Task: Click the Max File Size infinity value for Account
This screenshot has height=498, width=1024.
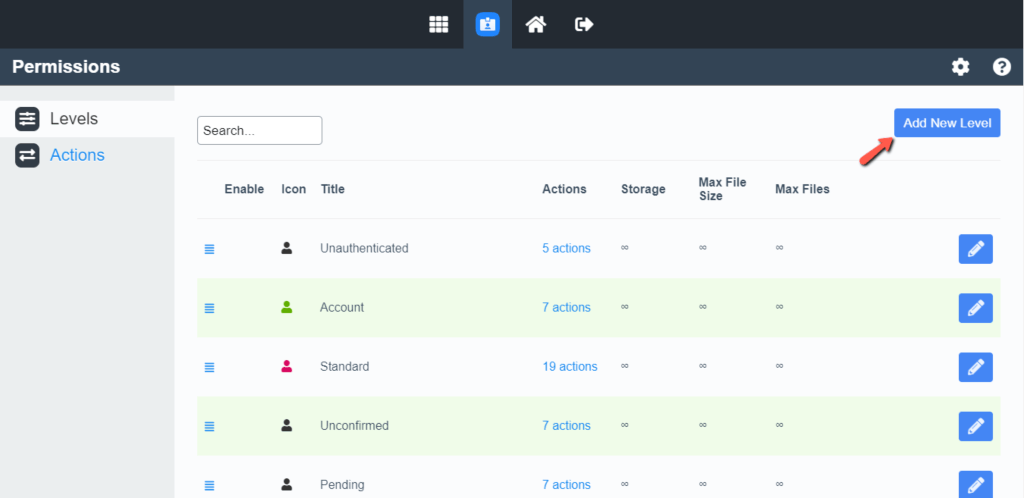Action: click(x=703, y=307)
